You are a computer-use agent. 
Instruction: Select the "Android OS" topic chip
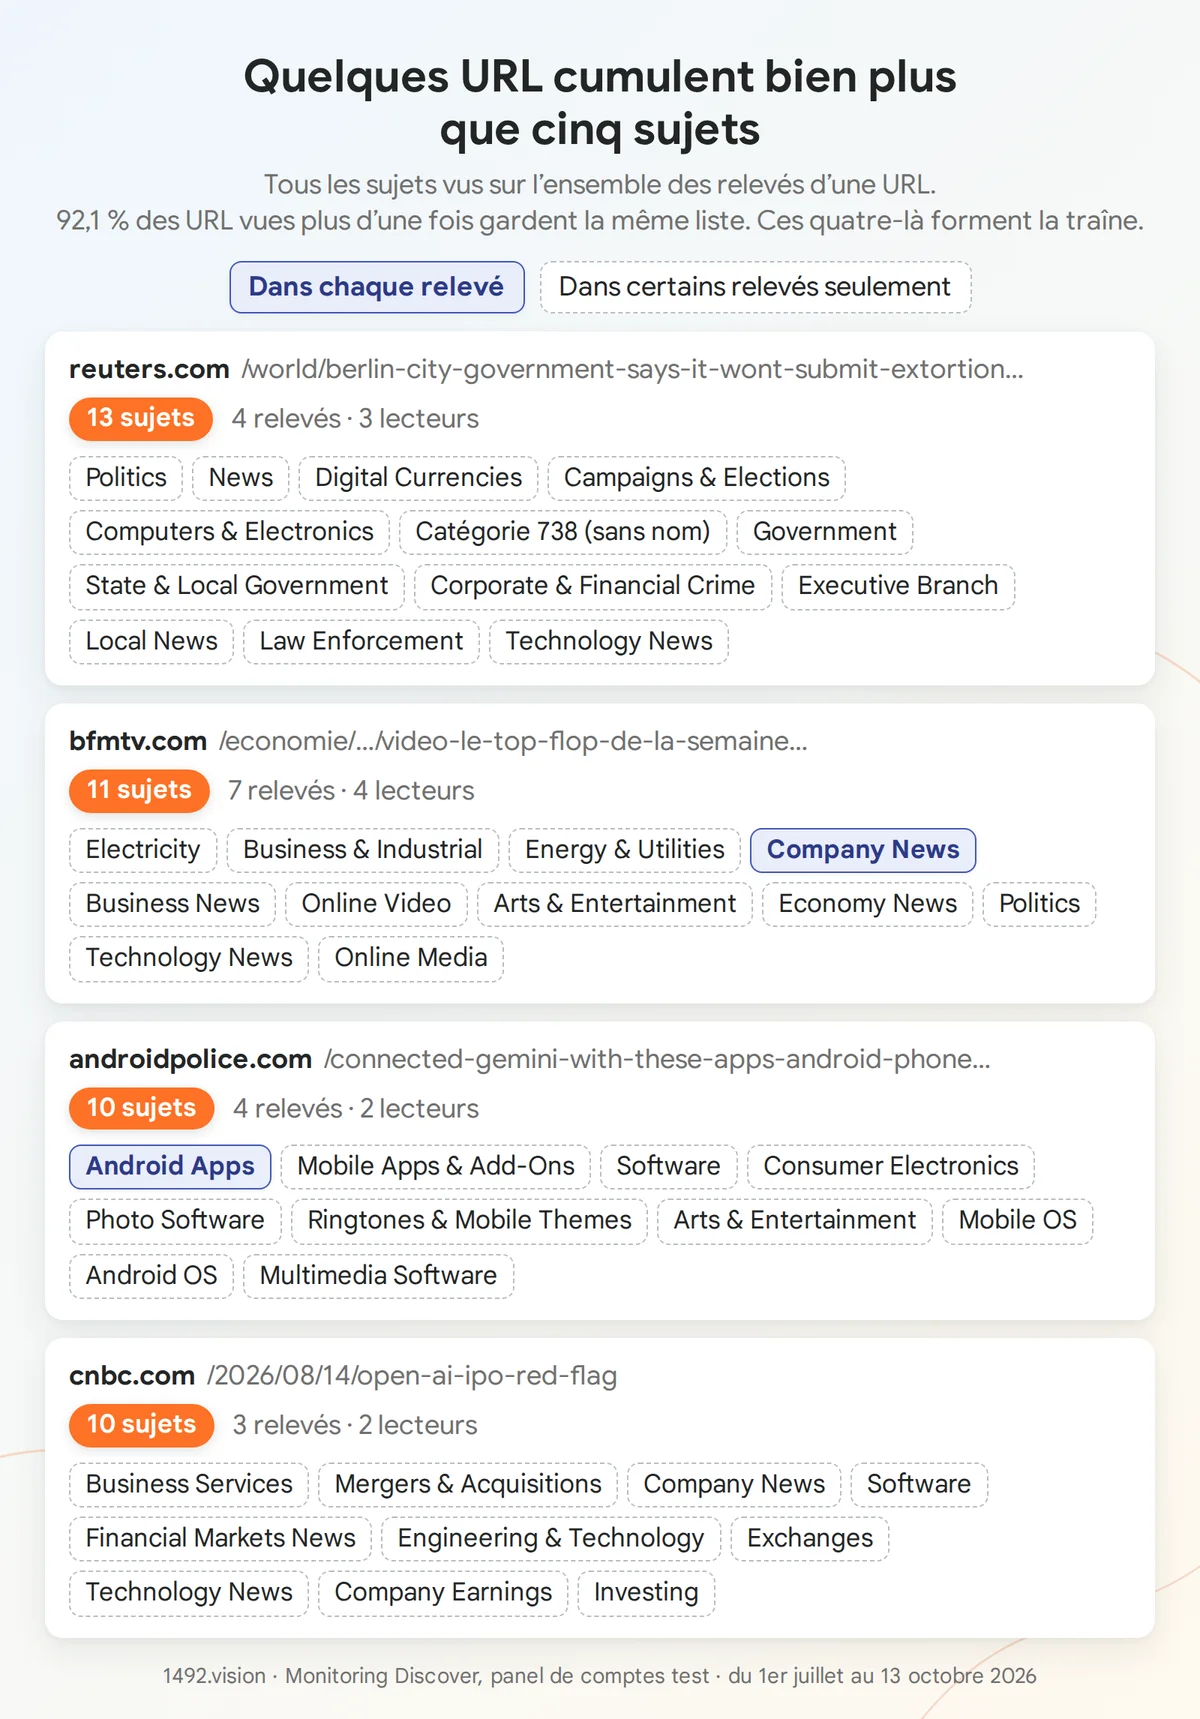[x=151, y=1276]
